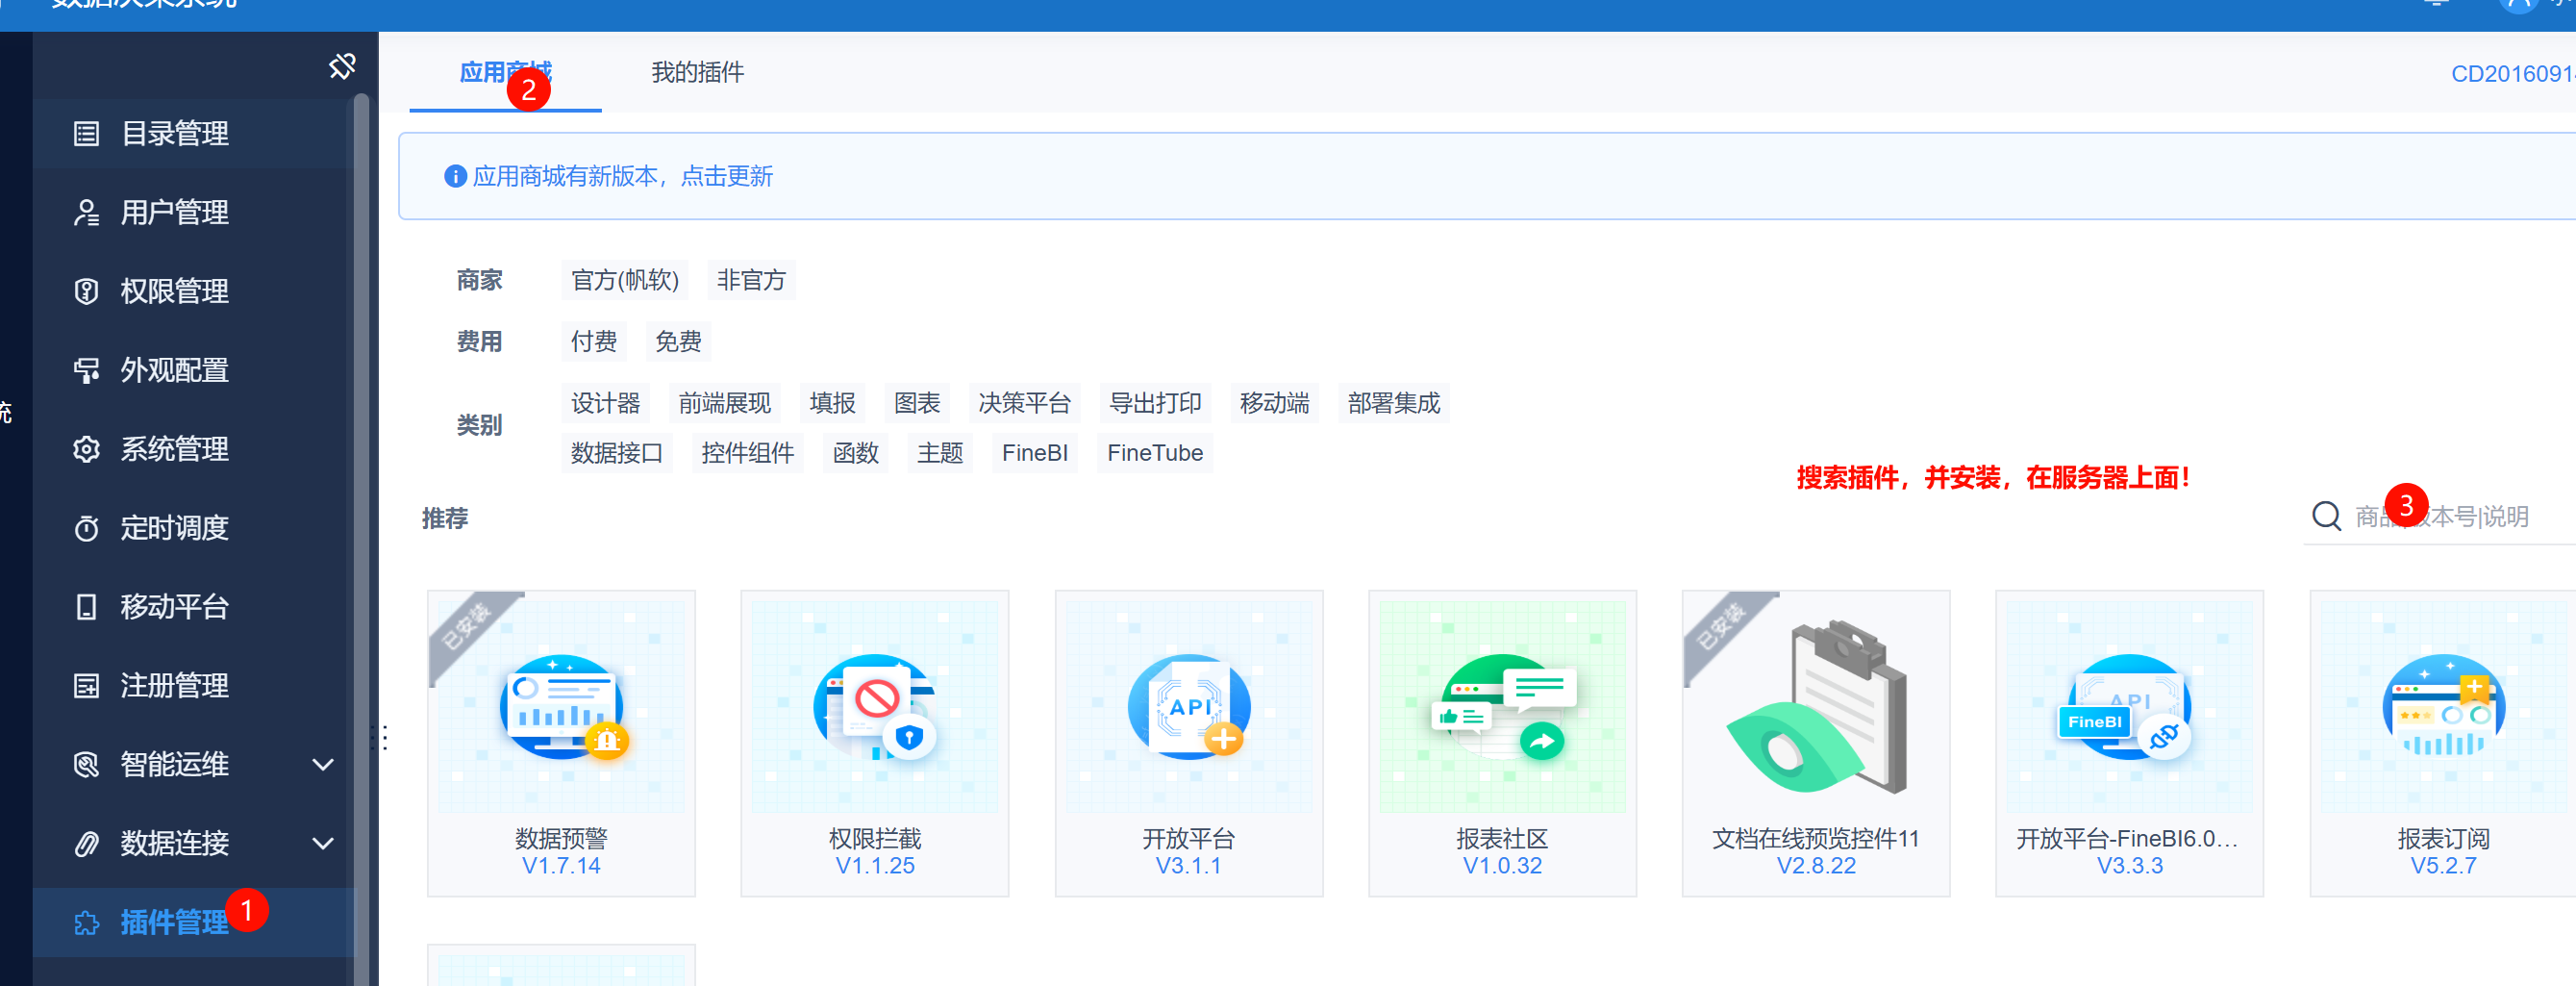Open the 权限拦截 plugin thumbnail

click(875, 706)
